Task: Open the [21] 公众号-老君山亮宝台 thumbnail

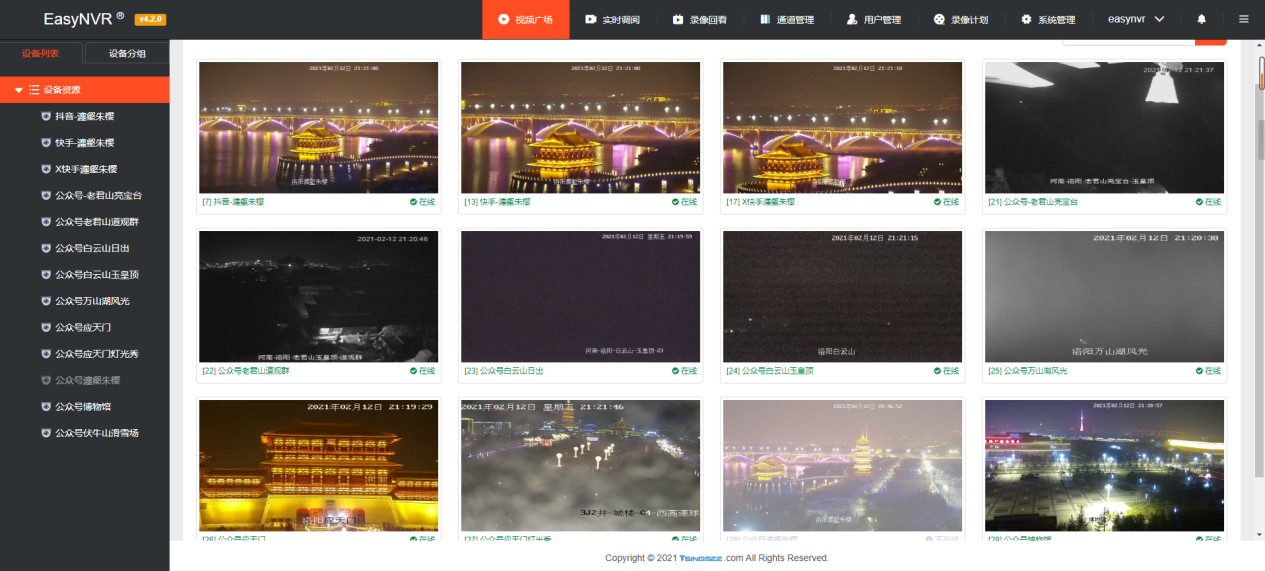Action: pyautogui.click(x=1105, y=127)
